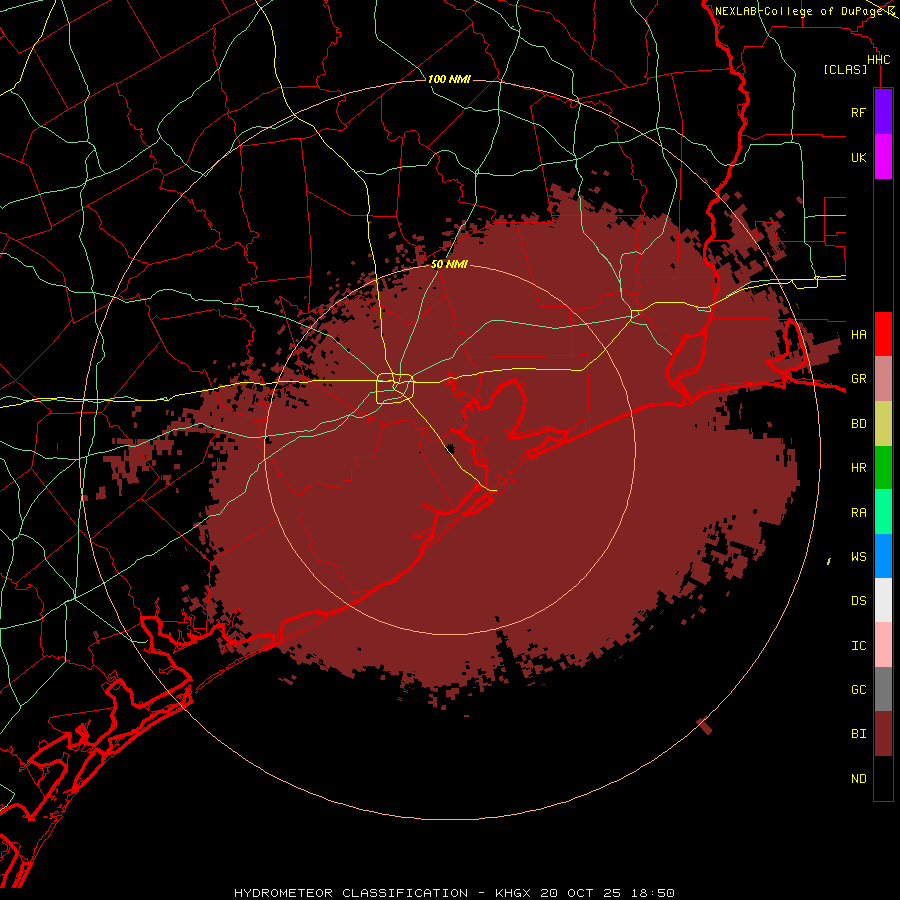Click the '50 NMI' range ring label
This screenshot has width=900, height=900.
(449, 265)
